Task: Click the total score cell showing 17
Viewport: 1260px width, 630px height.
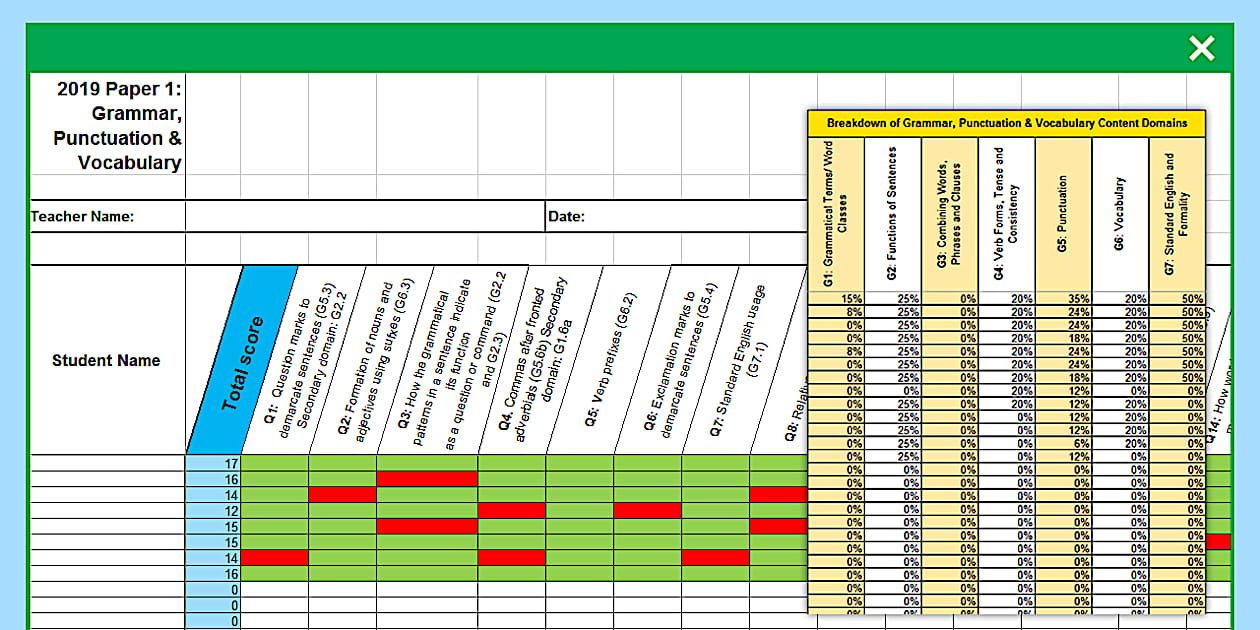Action: 213,463
